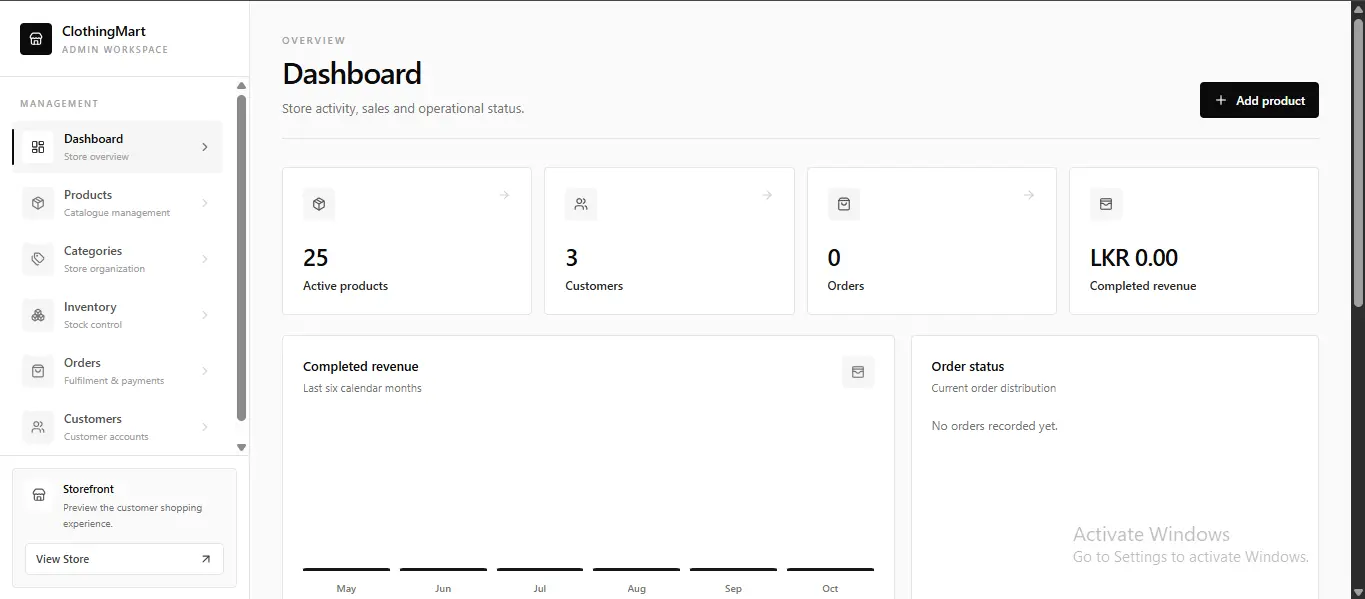The image size is (1365, 599).
Task: Follow the arrow on Customers card
Action: point(767,195)
